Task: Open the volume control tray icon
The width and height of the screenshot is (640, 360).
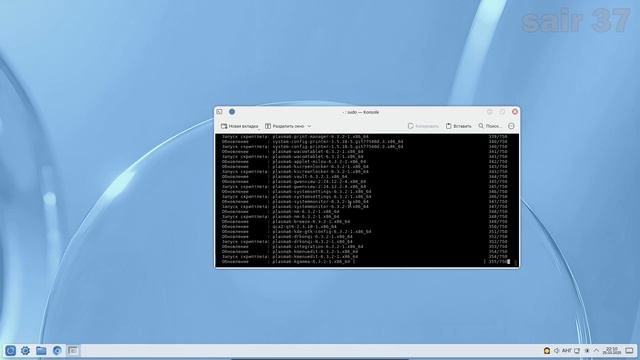Action: 556,351
